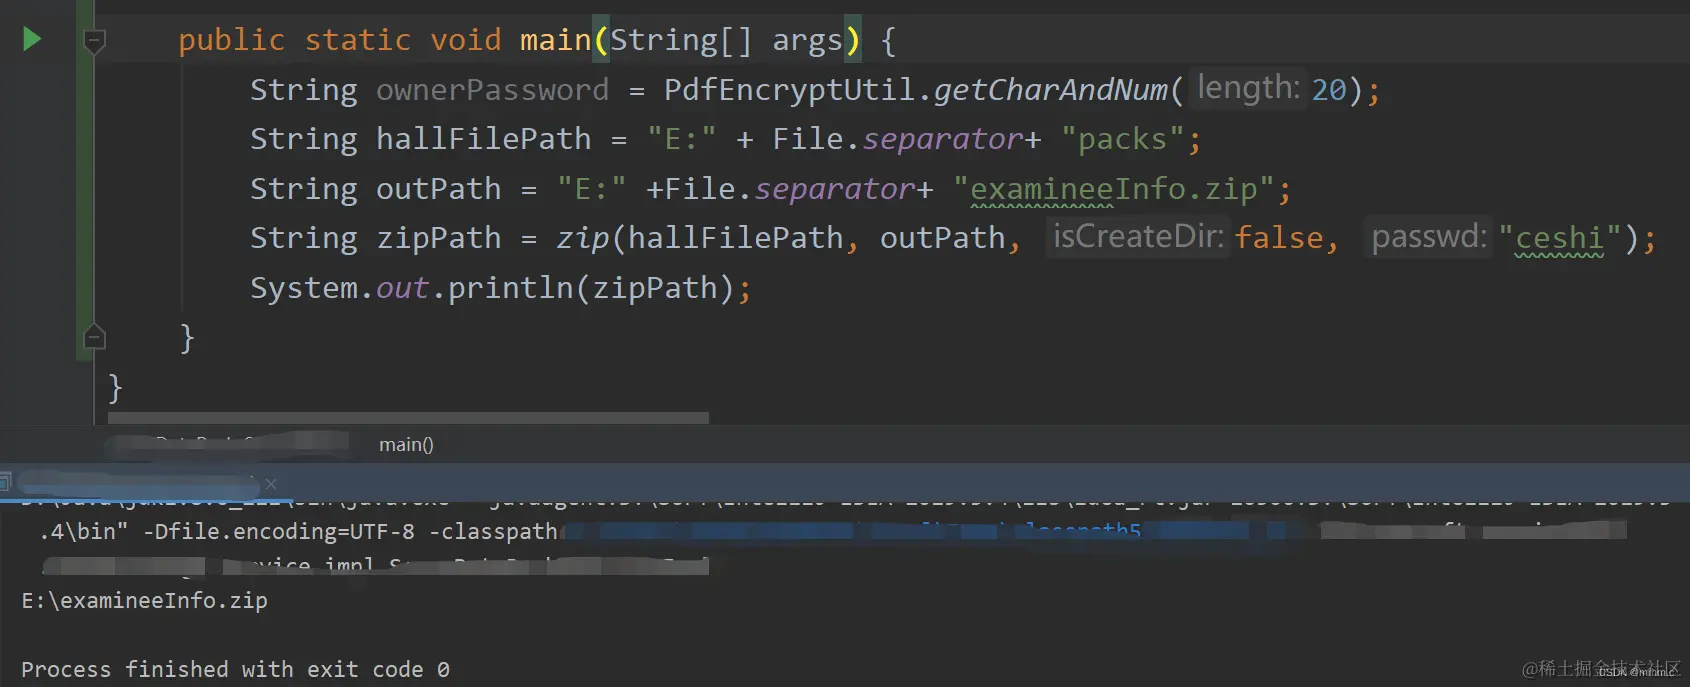The width and height of the screenshot is (1690, 687).
Task: Place cursor on ownerPassword variable
Action: (492, 90)
